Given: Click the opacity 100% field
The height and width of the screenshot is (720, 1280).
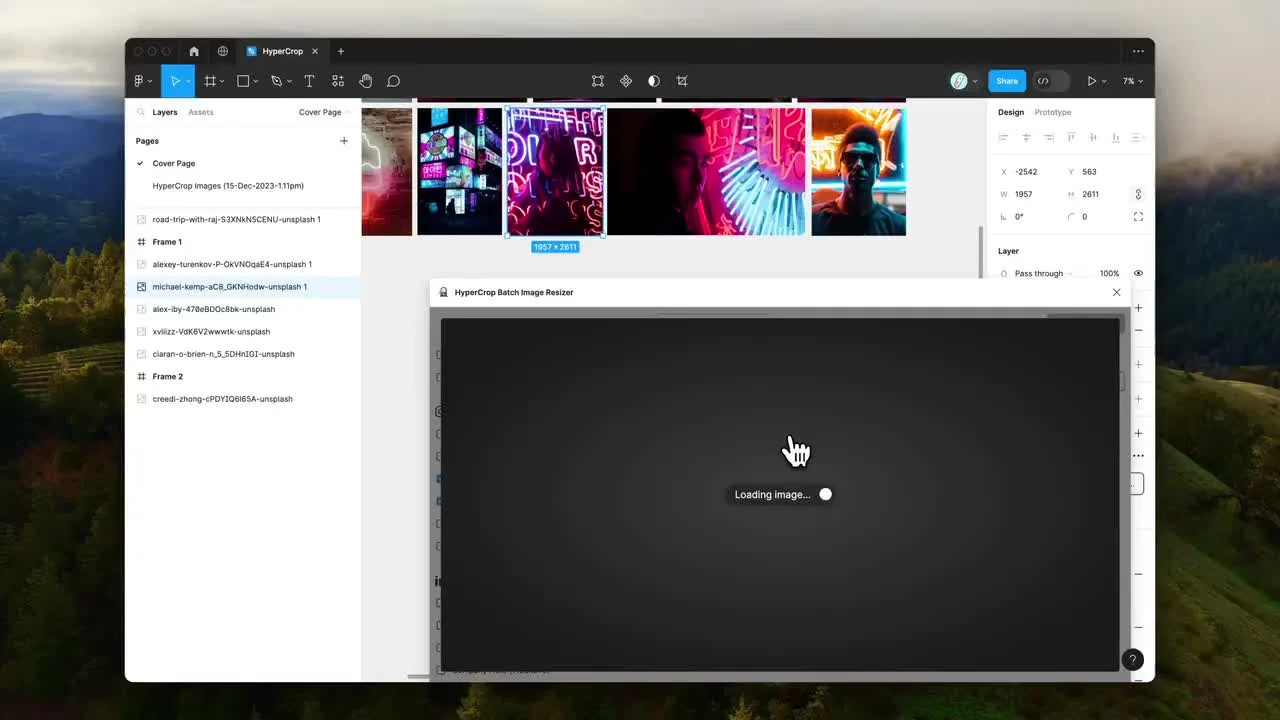Looking at the screenshot, I should pos(1109,273).
